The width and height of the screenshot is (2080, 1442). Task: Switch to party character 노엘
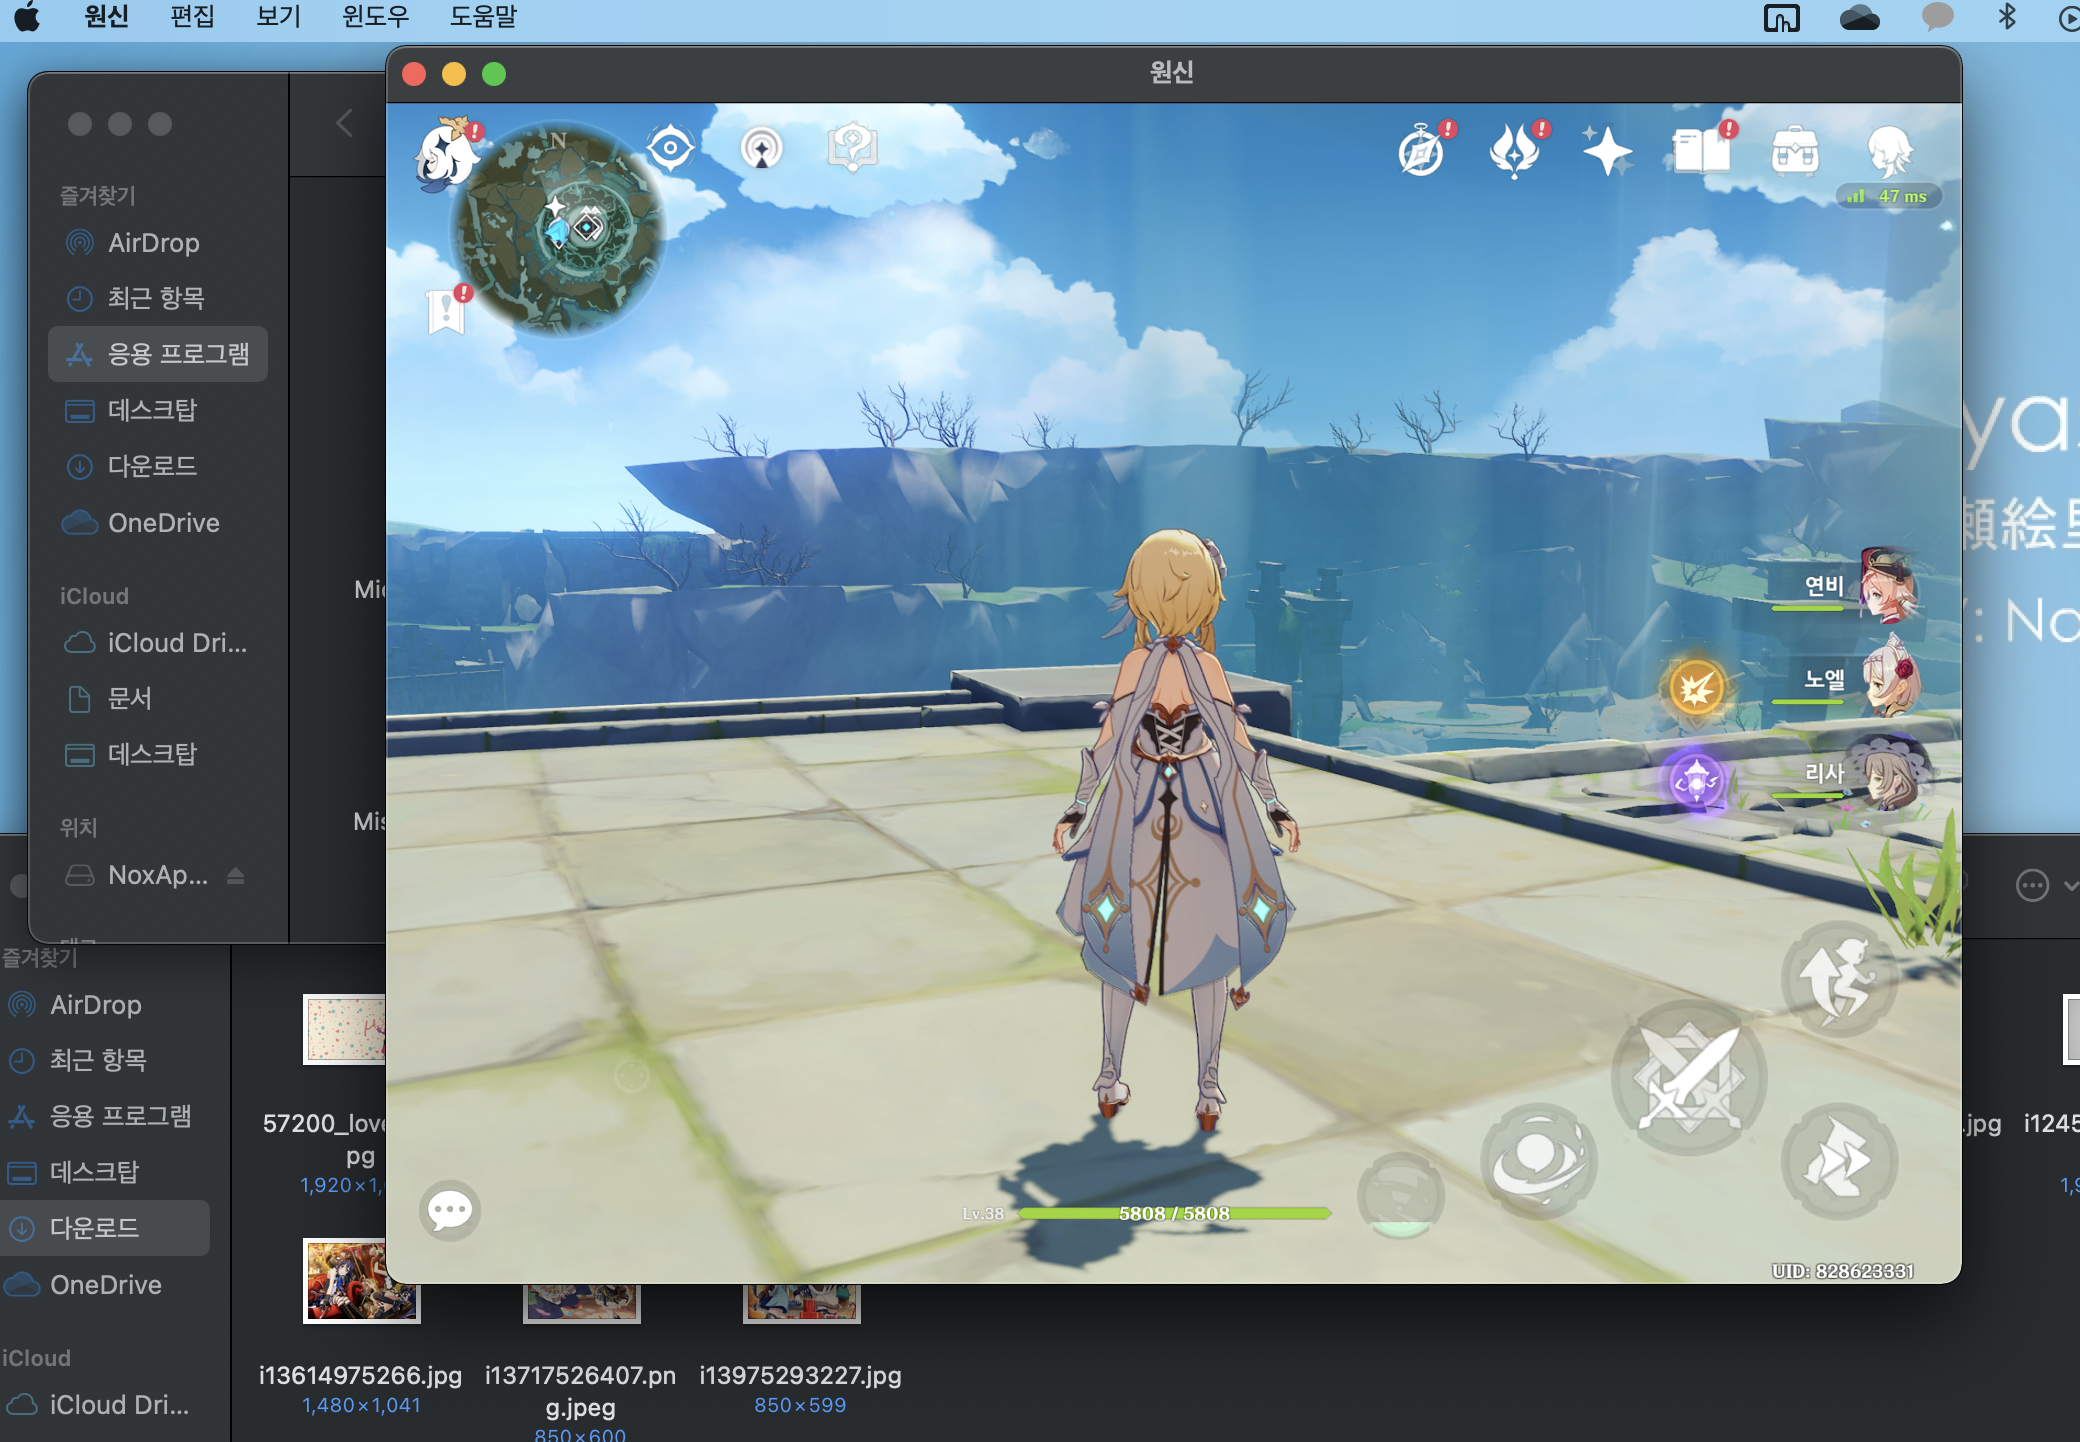click(x=1888, y=680)
